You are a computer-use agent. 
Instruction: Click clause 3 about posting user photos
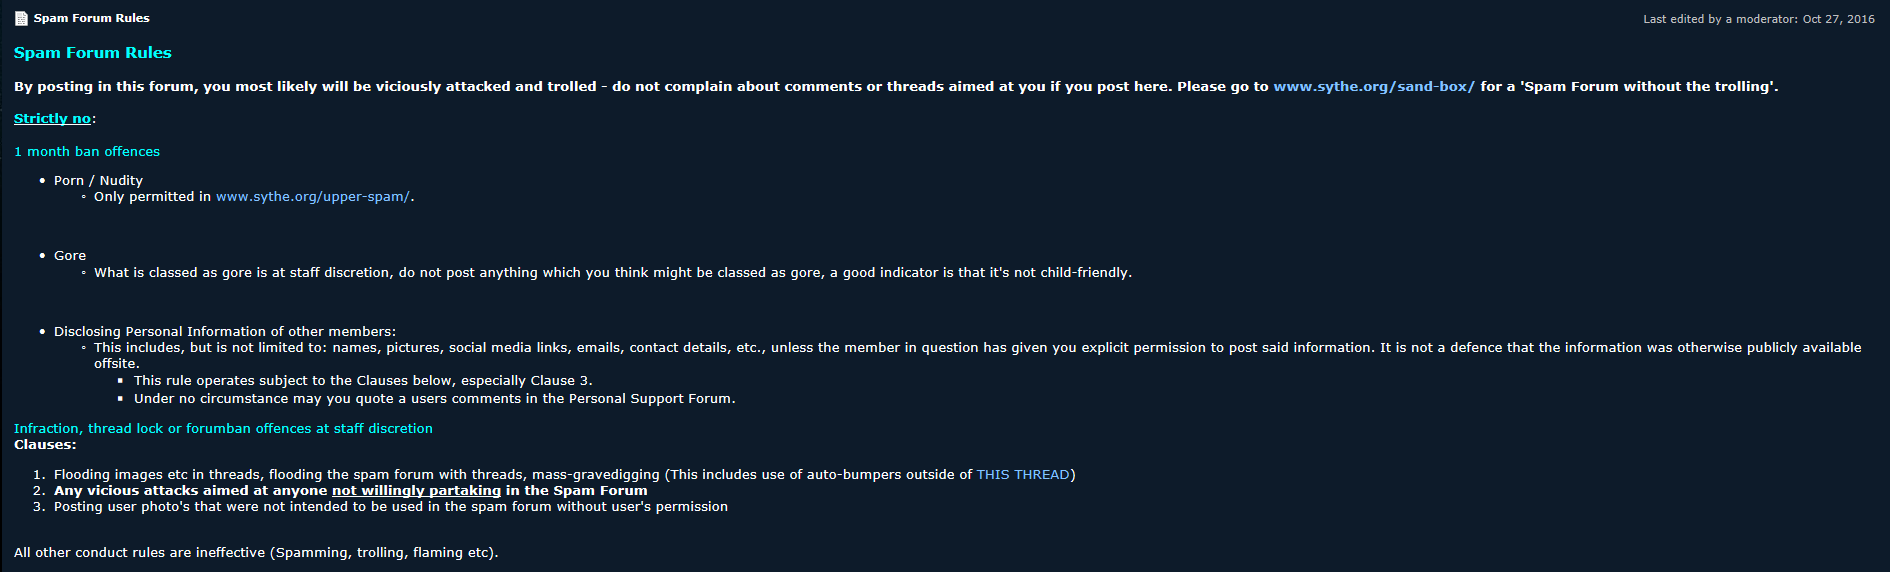click(391, 507)
